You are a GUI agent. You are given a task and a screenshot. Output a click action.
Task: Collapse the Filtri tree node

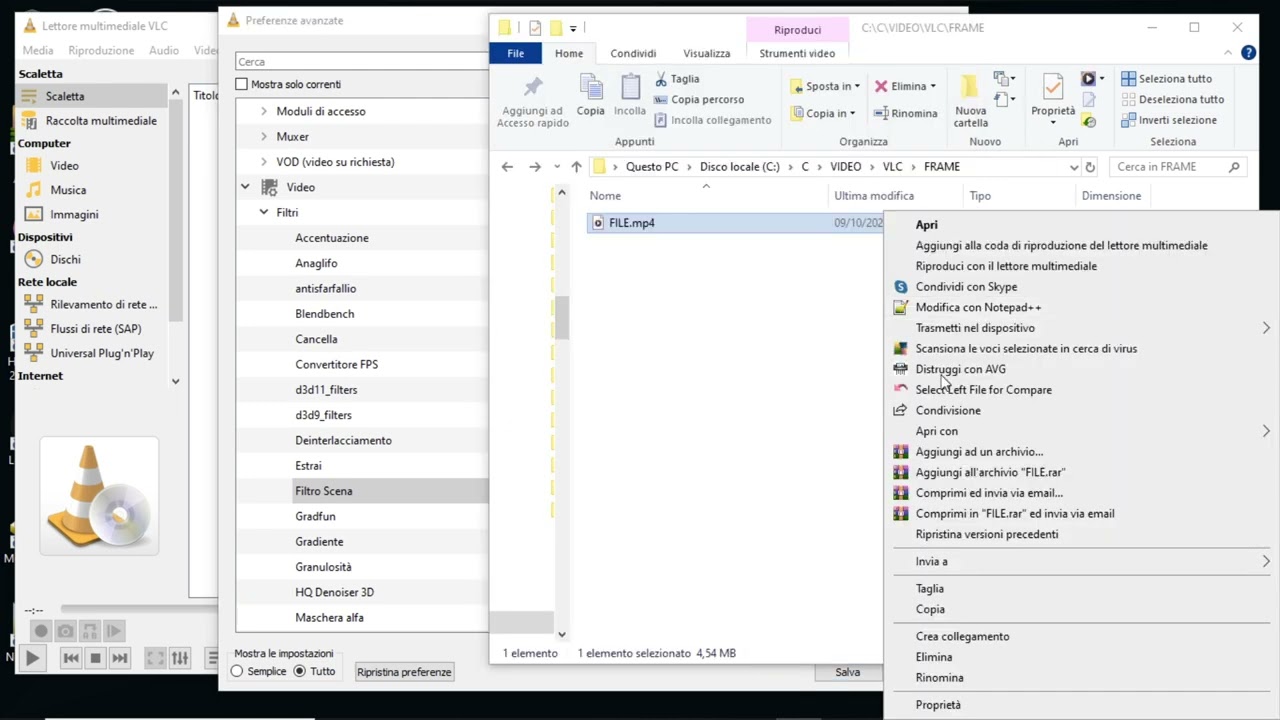[264, 212]
